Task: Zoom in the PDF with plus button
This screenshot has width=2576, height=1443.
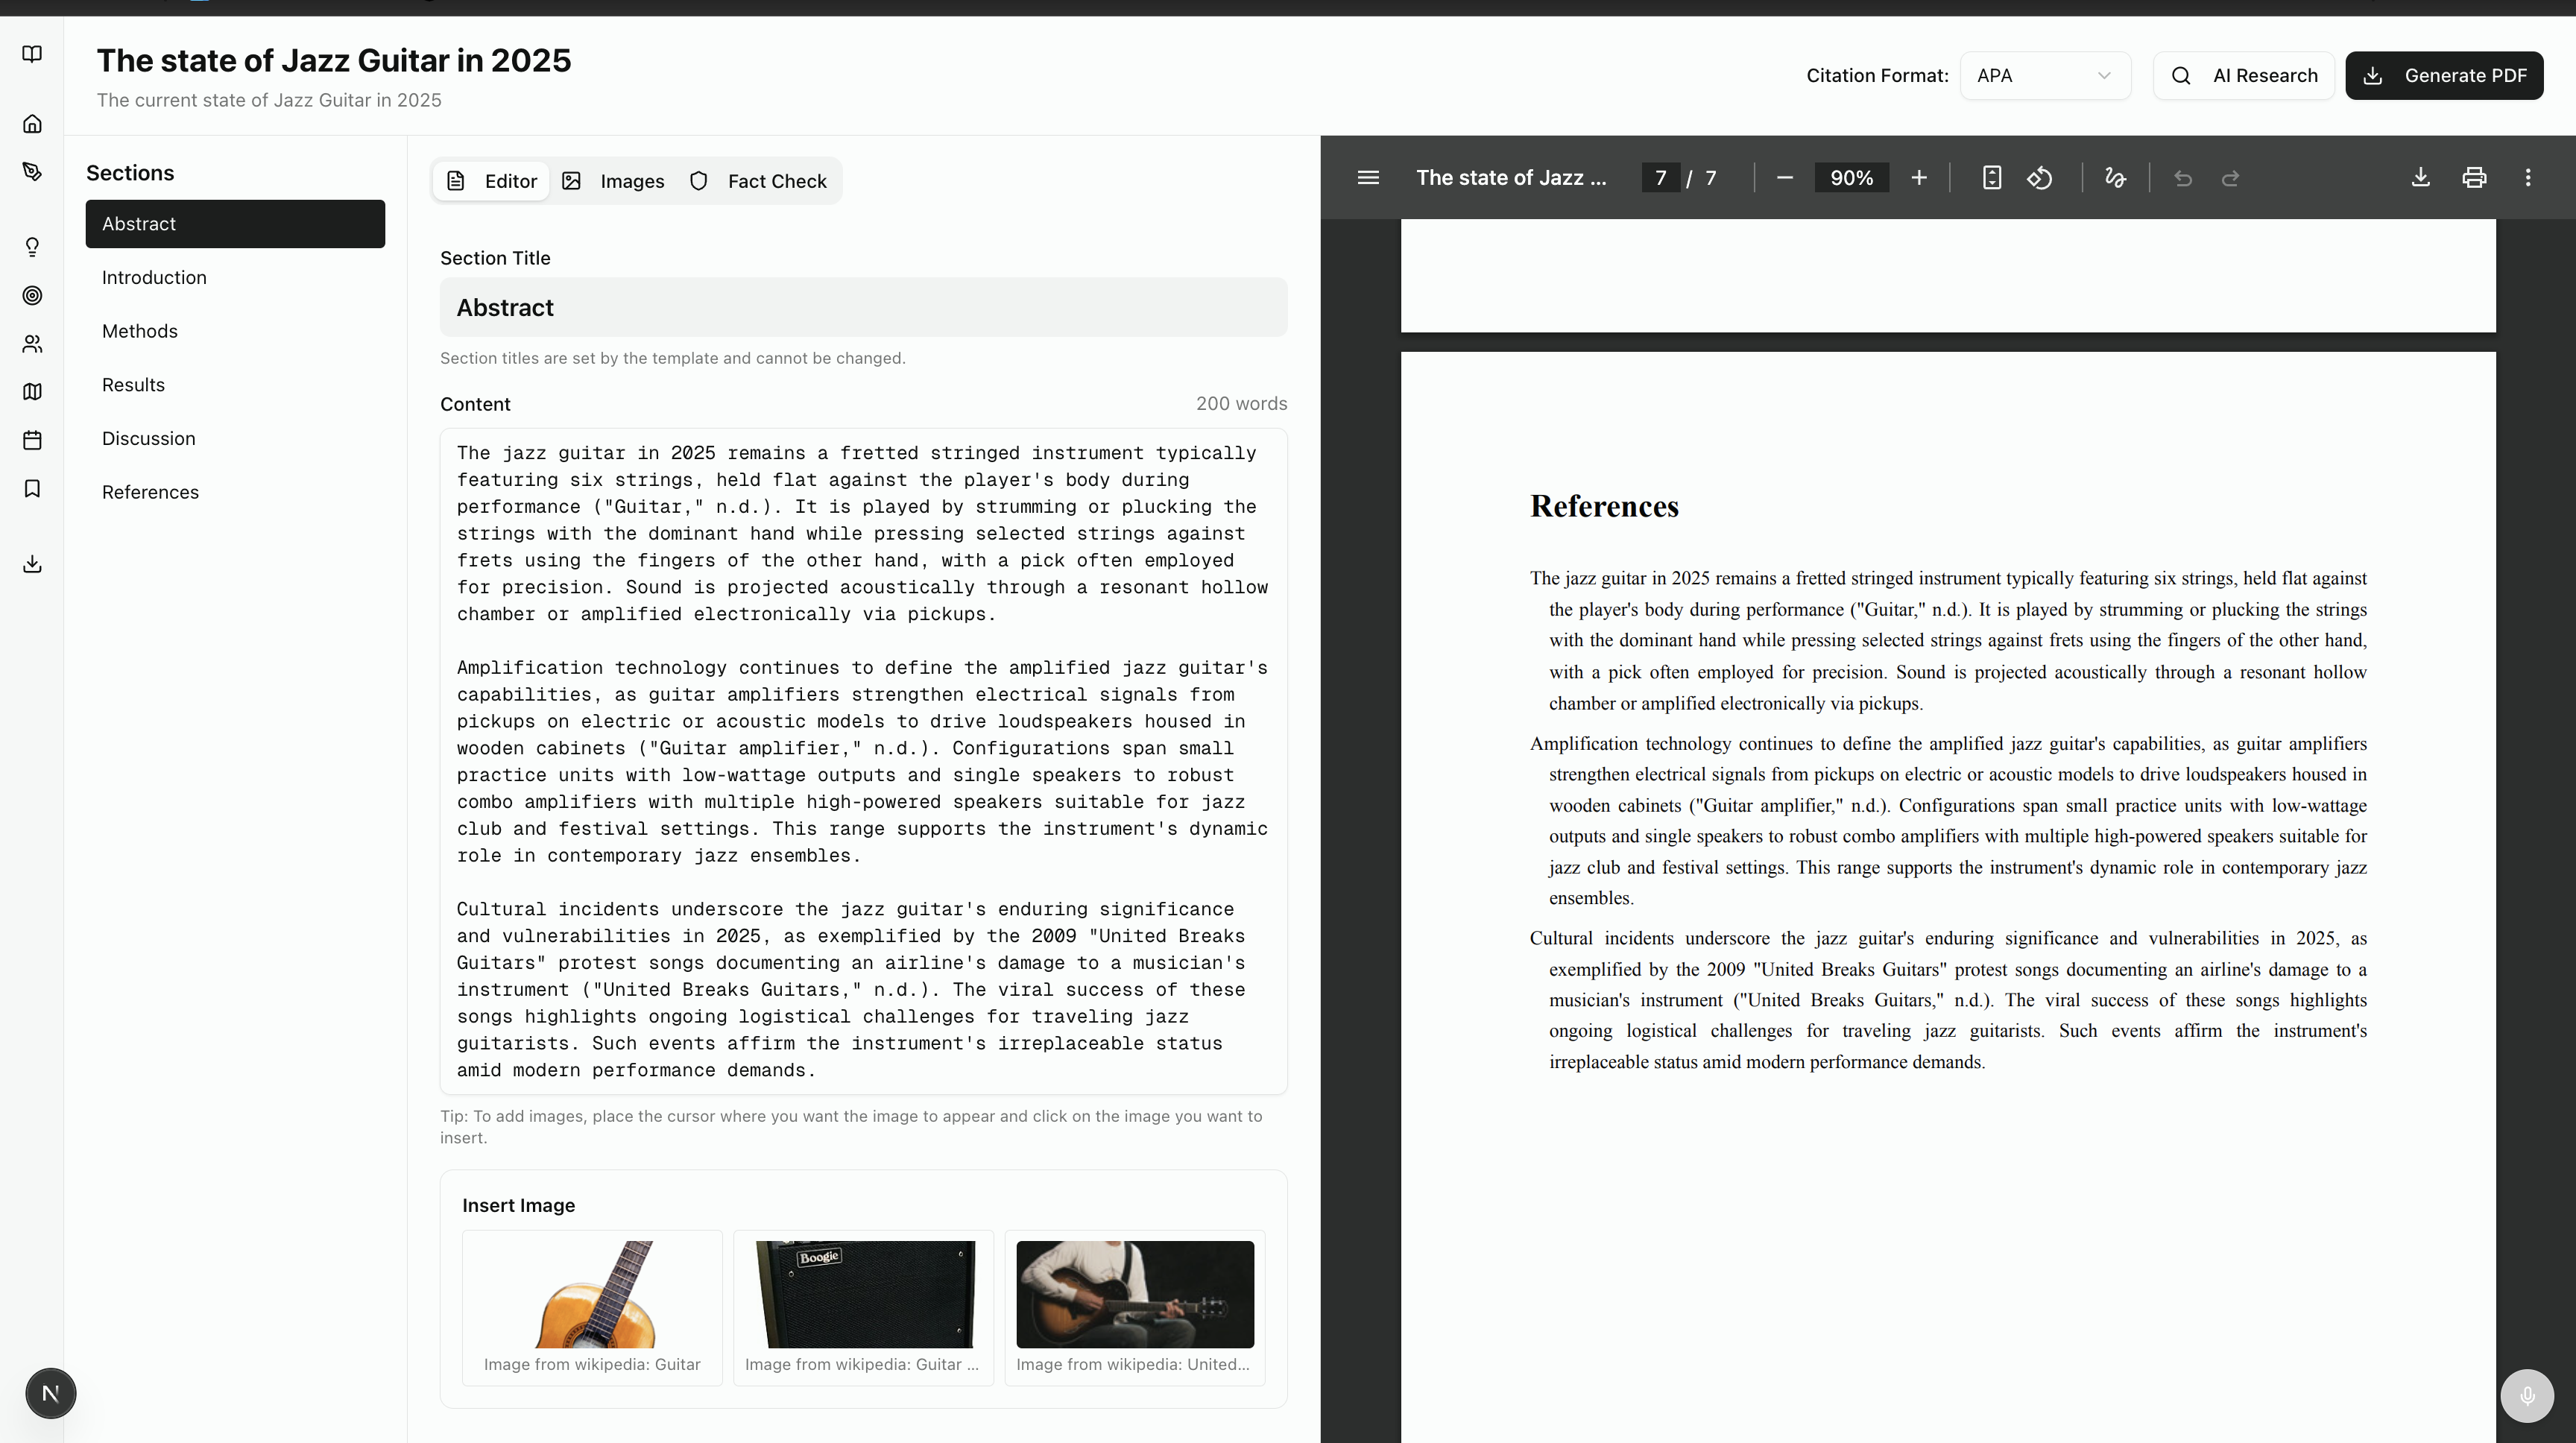Action: (1918, 178)
